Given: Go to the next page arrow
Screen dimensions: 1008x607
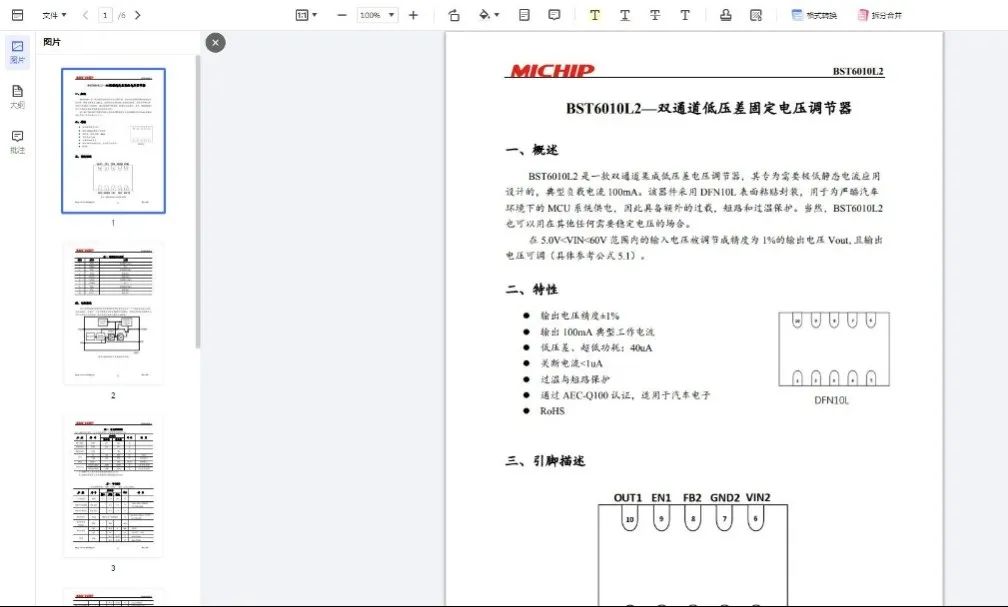Looking at the screenshot, I should pos(138,15).
